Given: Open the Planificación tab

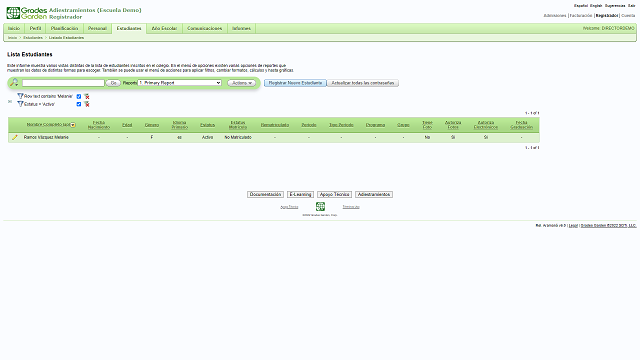Looking at the screenshot, I should point(64,29).
